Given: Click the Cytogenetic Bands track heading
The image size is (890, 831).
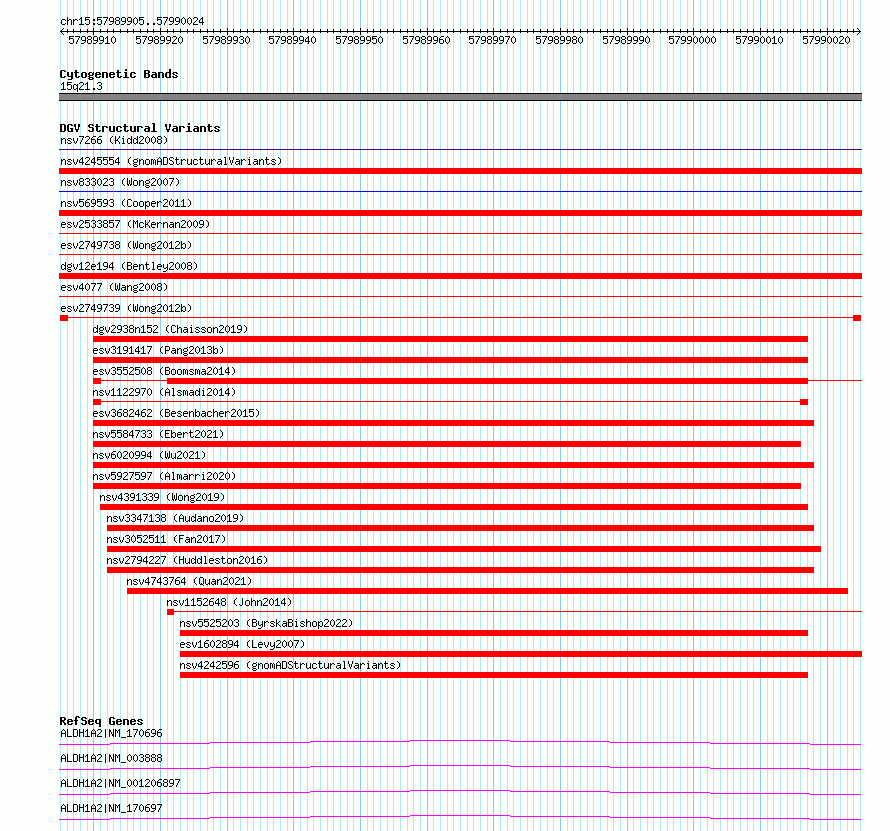Looking at the screenshot, I should pos(119,74).
